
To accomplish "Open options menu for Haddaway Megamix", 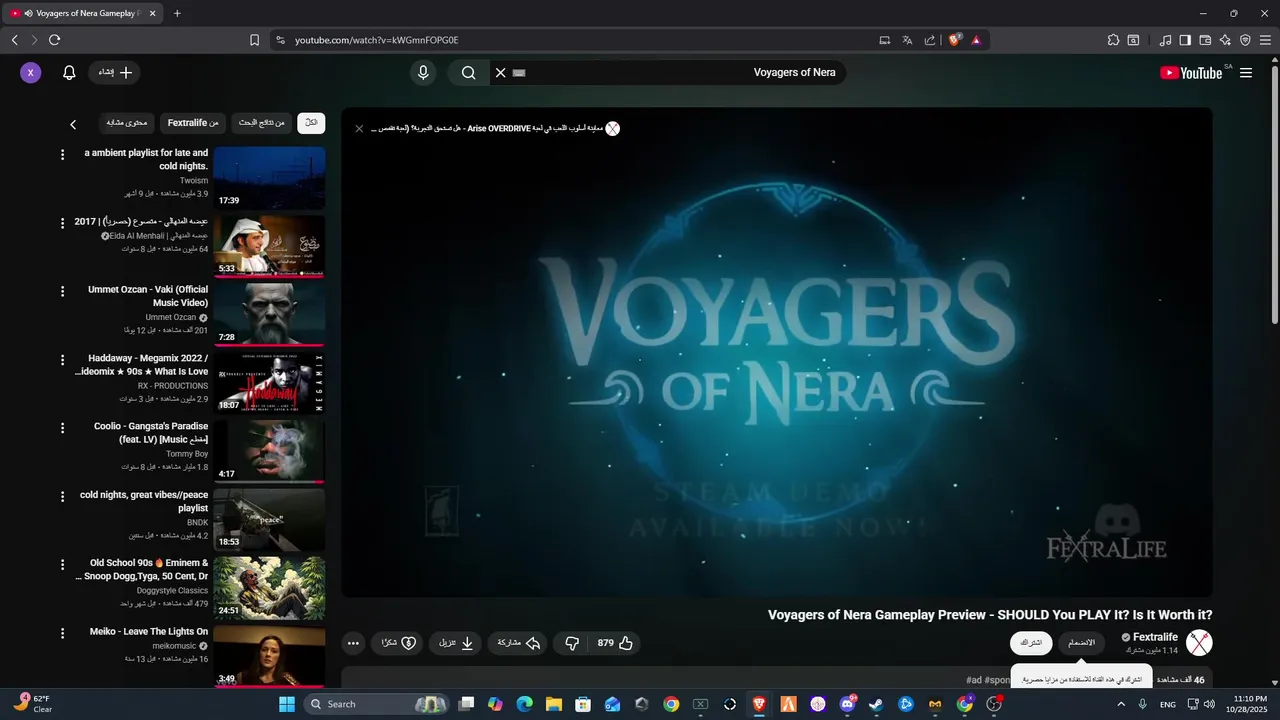I will [62, 360].
